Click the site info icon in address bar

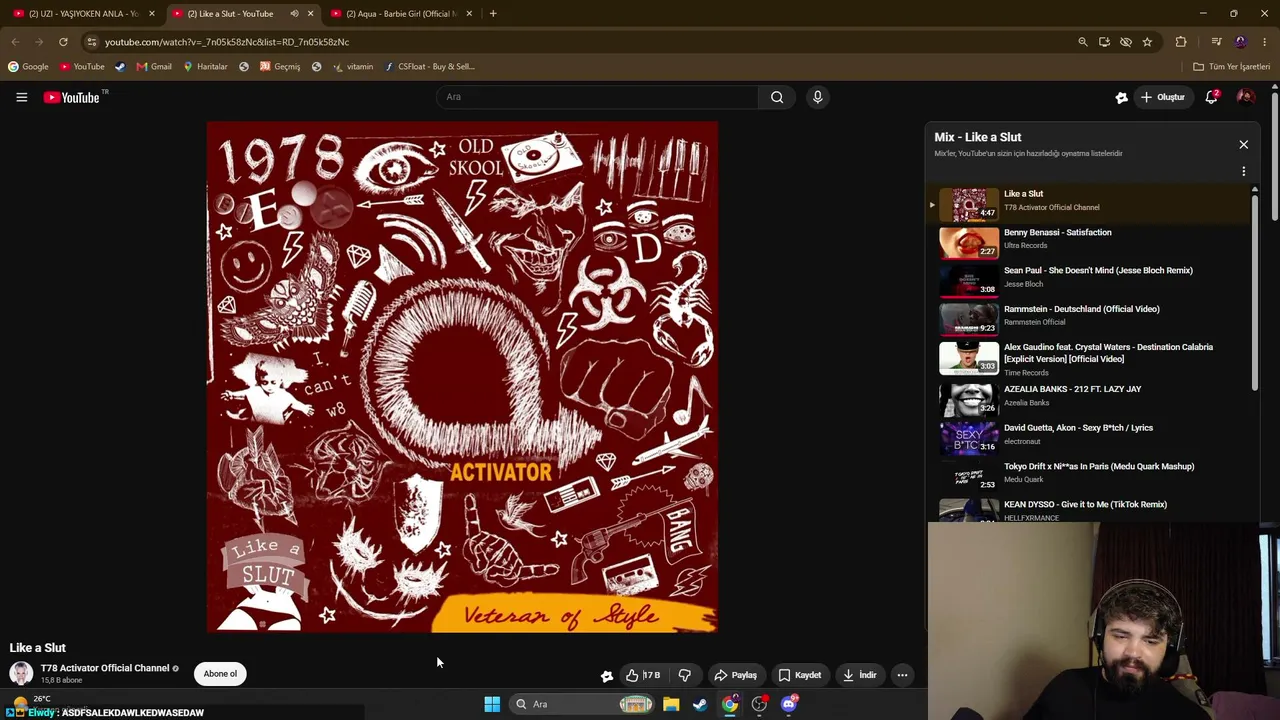91,42
